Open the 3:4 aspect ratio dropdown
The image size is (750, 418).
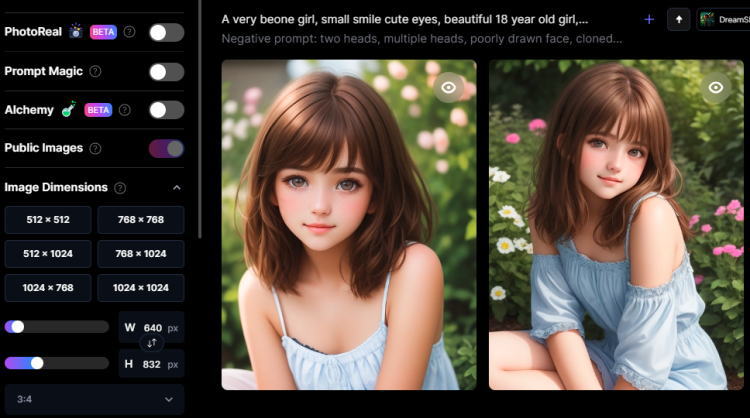point(94,399)
